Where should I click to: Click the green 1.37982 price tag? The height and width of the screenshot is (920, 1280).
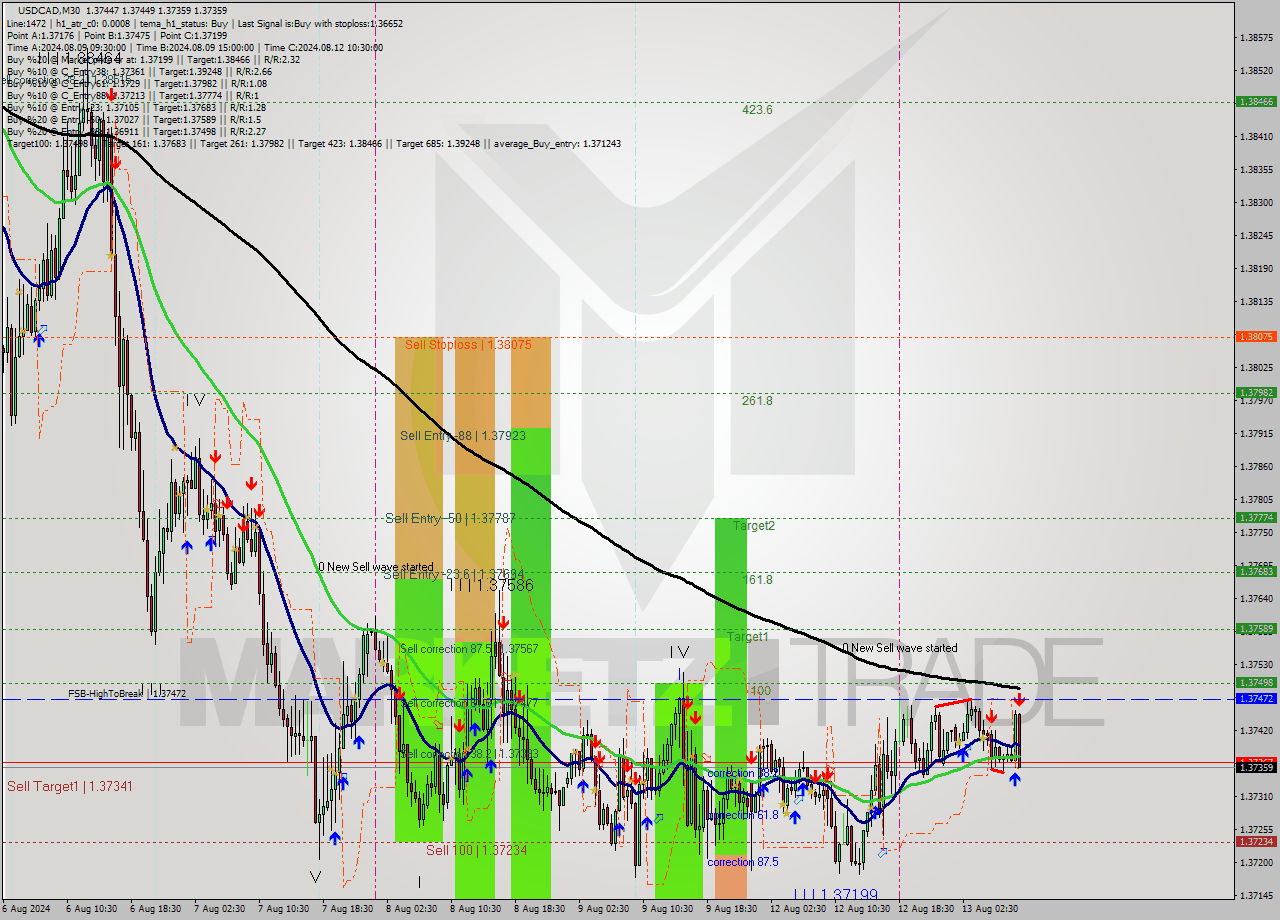click(x=1256, y=393)
